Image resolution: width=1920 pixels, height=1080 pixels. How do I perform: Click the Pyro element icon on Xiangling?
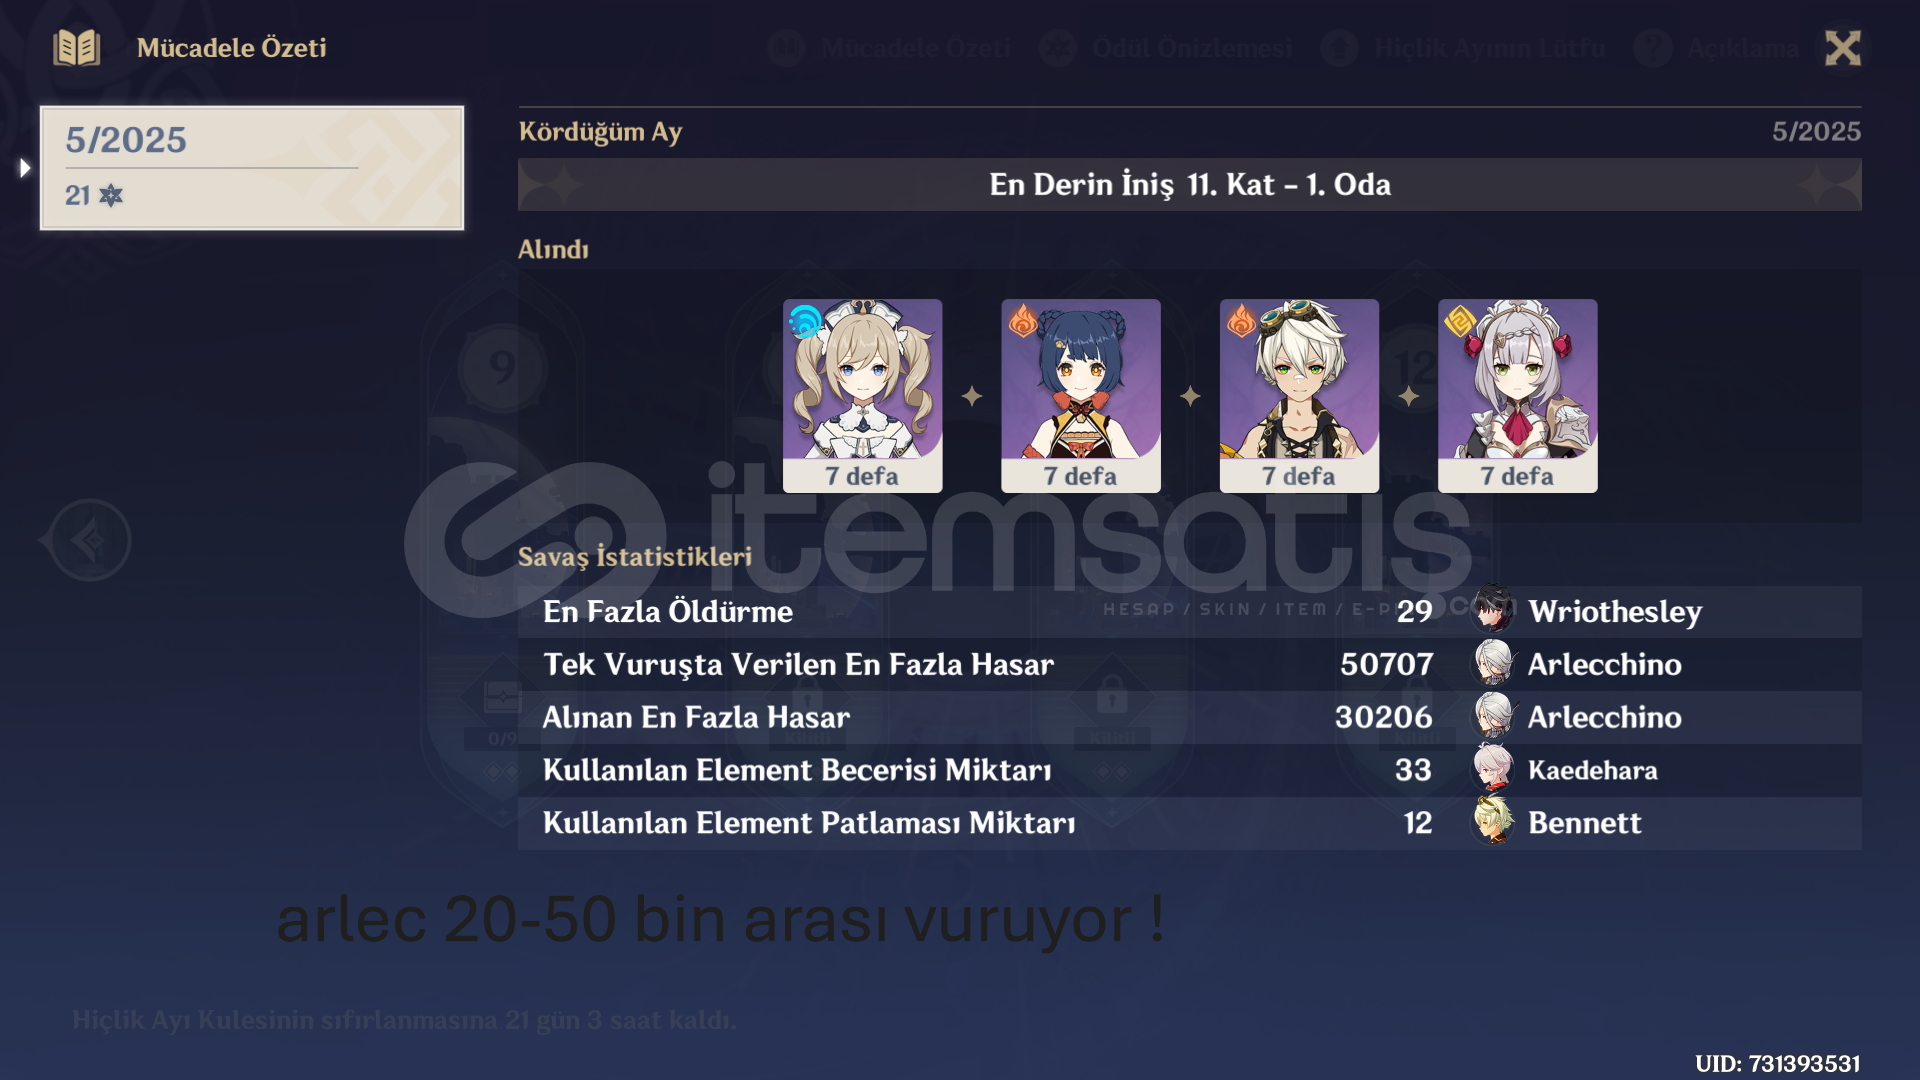[1023, 321]
